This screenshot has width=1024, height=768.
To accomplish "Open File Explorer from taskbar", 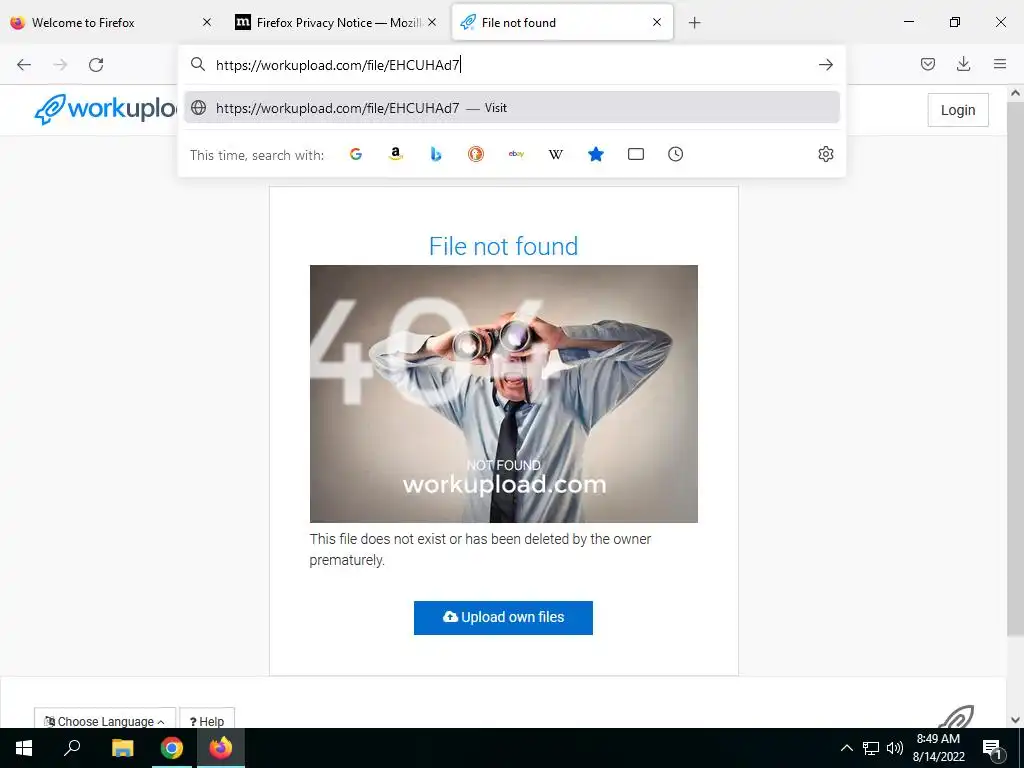I will point(122,748).
